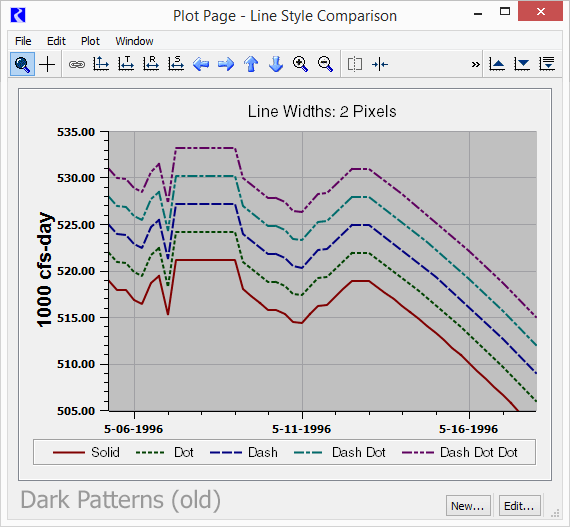Image resolution: width=570 pixels, height=527 pixels.
Task: Pan plot down with blue arrow
Action: click(x=276, y=64)
